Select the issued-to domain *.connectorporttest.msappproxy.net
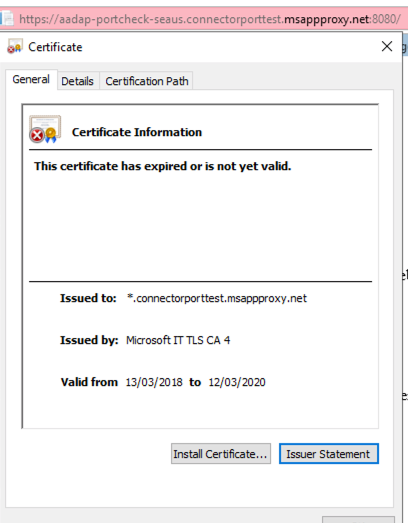 click(217, 298)
